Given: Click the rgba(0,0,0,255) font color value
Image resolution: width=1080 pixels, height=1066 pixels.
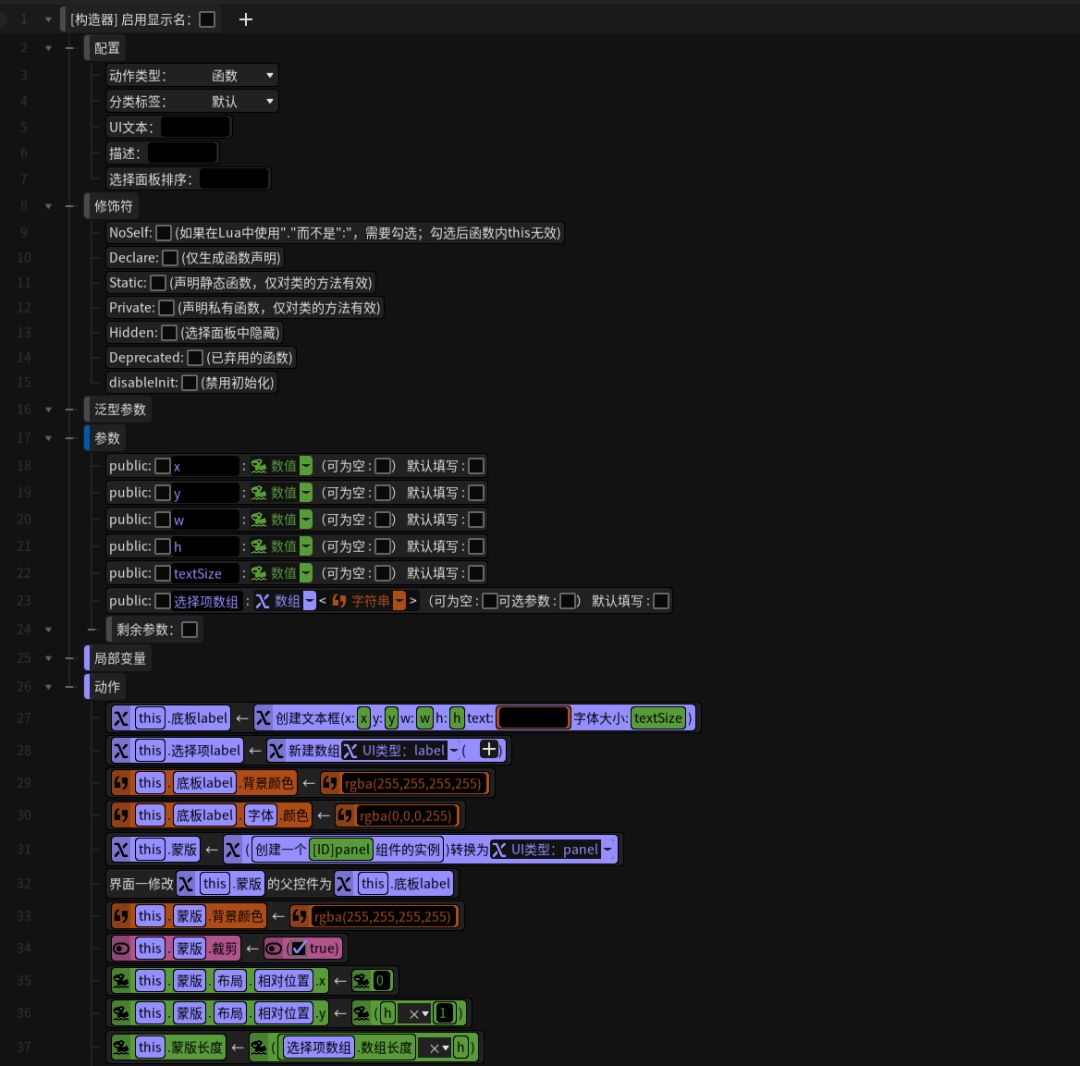Looking at the screenshot, I should click(400, 815).
